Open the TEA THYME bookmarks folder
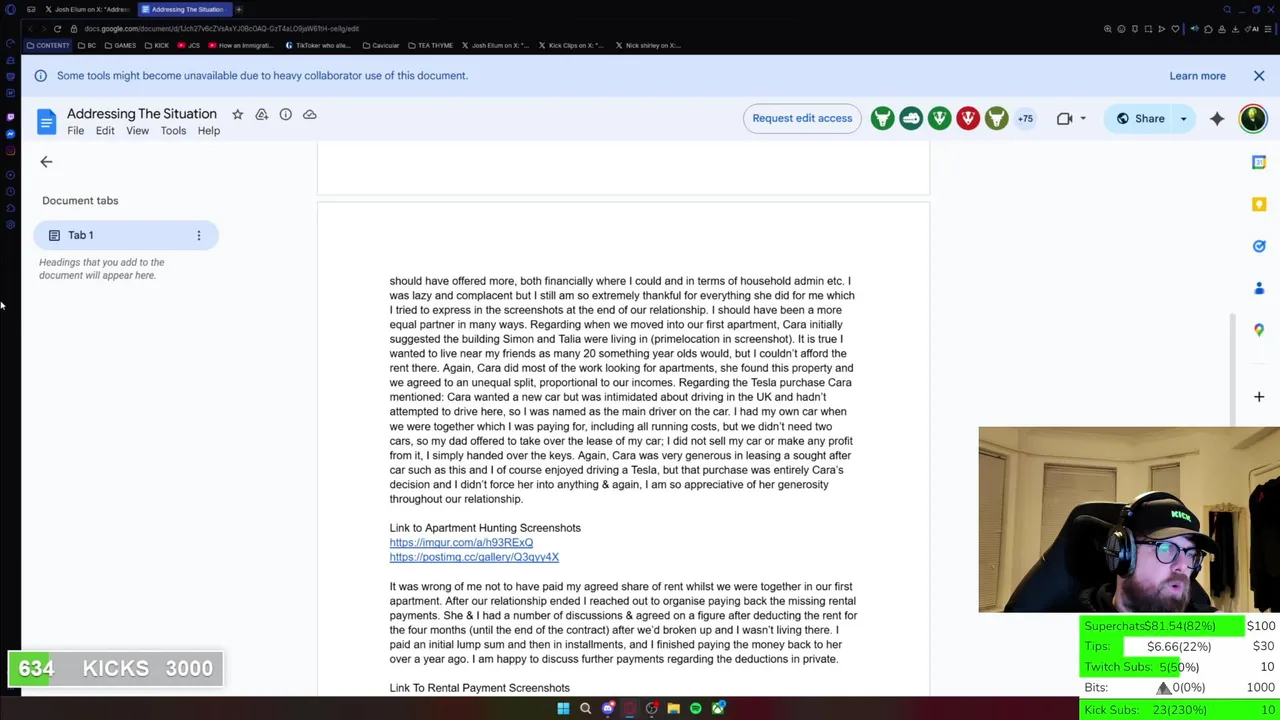This screenshot has width=1280, height=720. coord(430,45)
